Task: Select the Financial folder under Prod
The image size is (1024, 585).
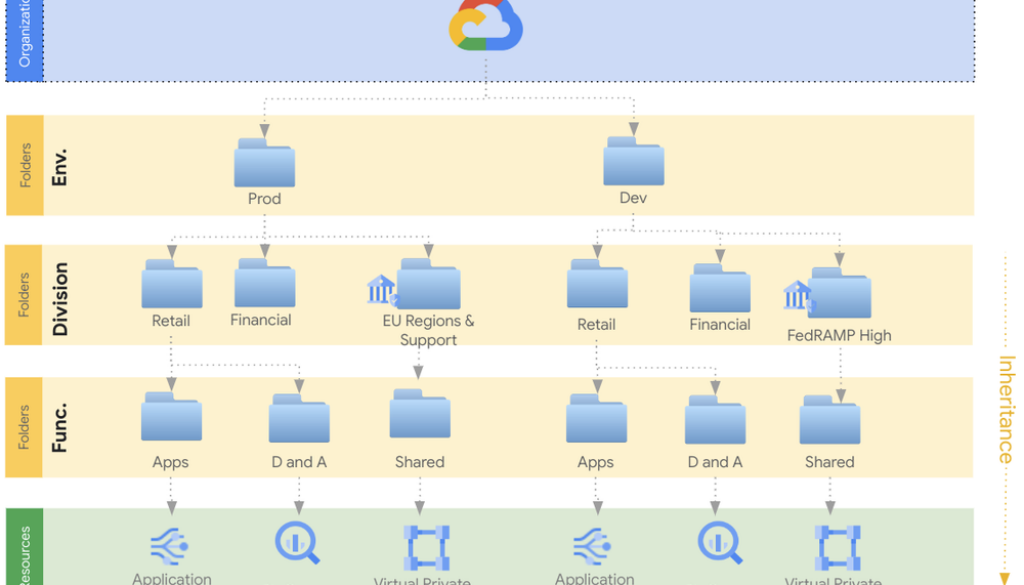Action: tap(264, 284)
